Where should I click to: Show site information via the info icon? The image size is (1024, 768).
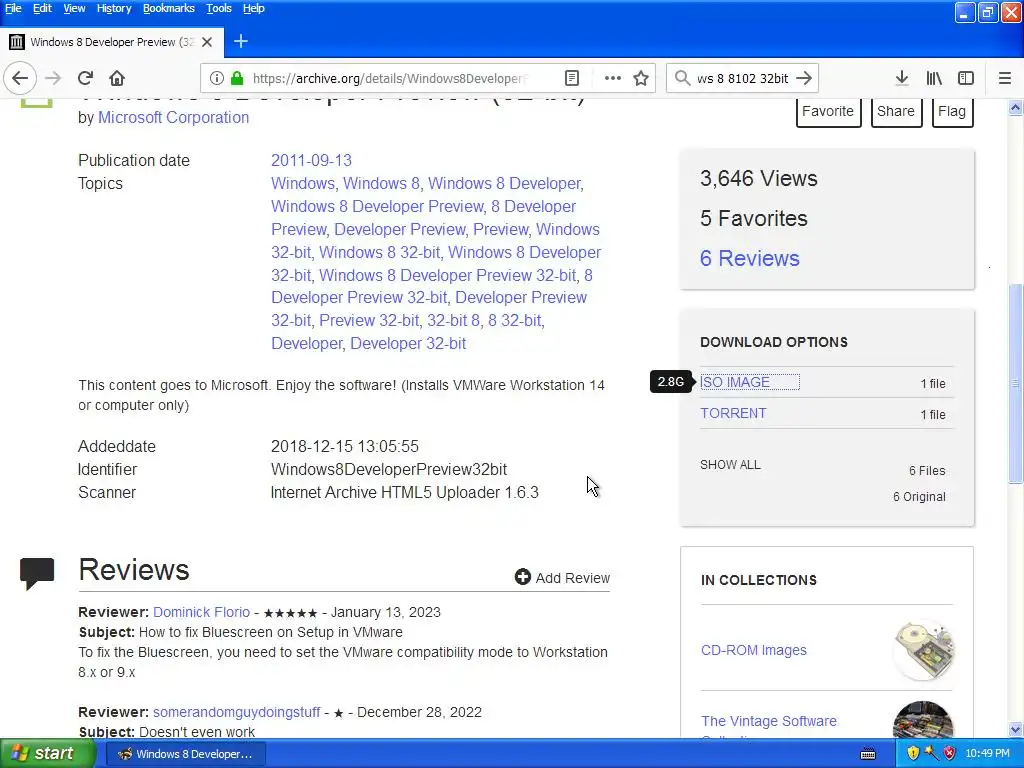[x=216, y=78]
